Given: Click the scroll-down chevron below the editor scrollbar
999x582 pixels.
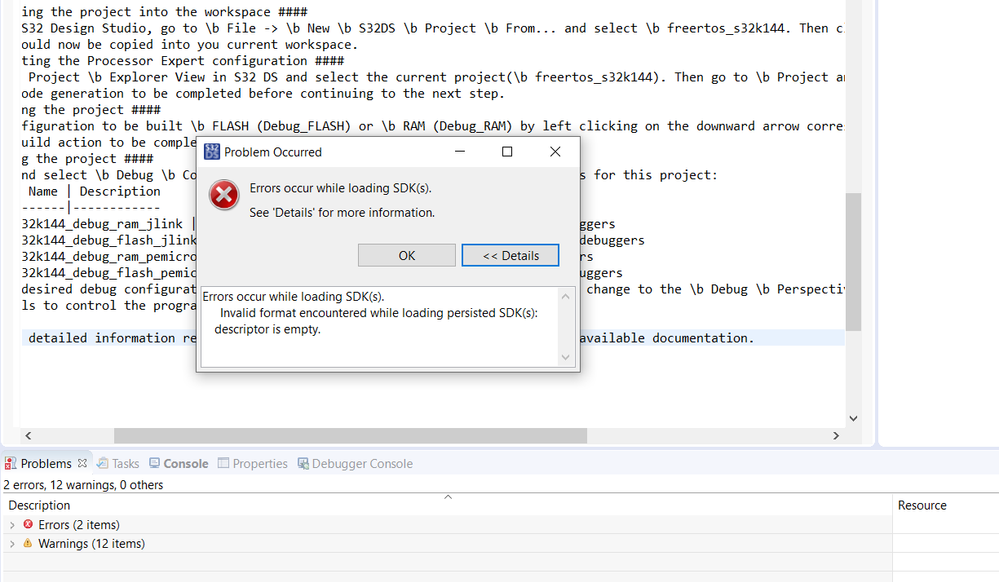Looking at the screenshot, I should point(853,419).
